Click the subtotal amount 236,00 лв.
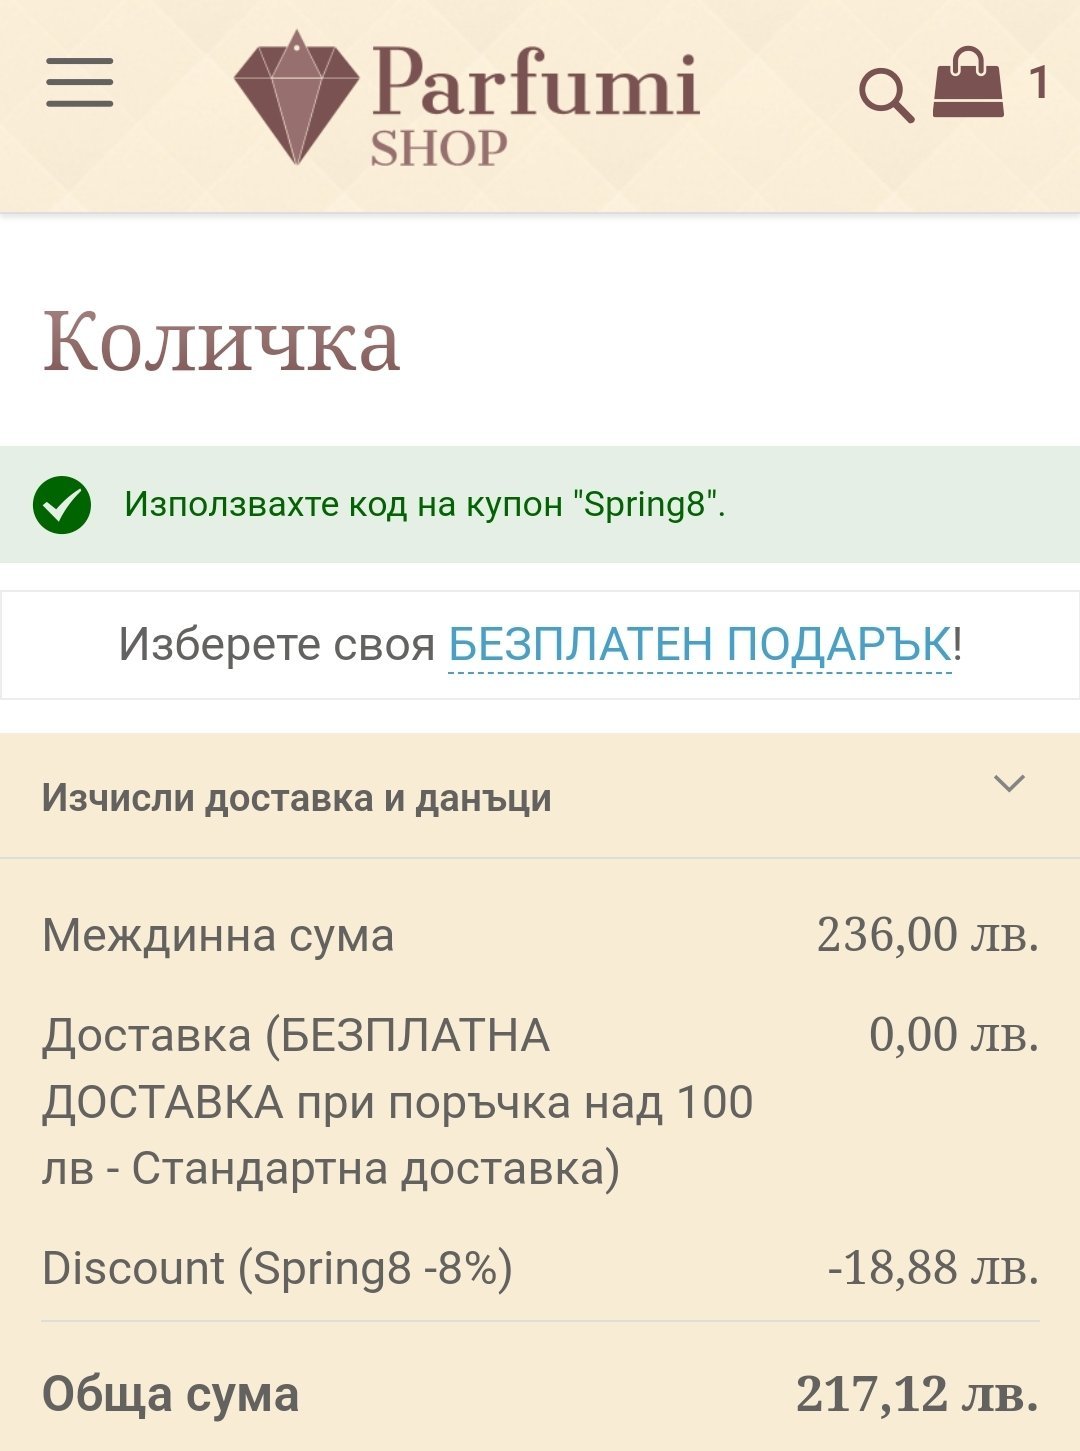1080x1451 pixels. [x=927, y=935]
